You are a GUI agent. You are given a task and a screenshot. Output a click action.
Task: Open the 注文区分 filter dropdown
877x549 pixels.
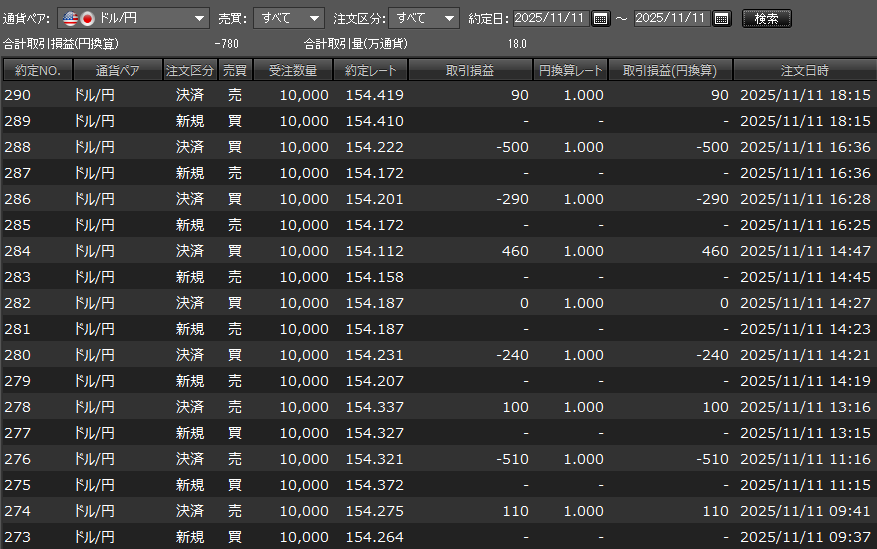(x=448, y=18)
